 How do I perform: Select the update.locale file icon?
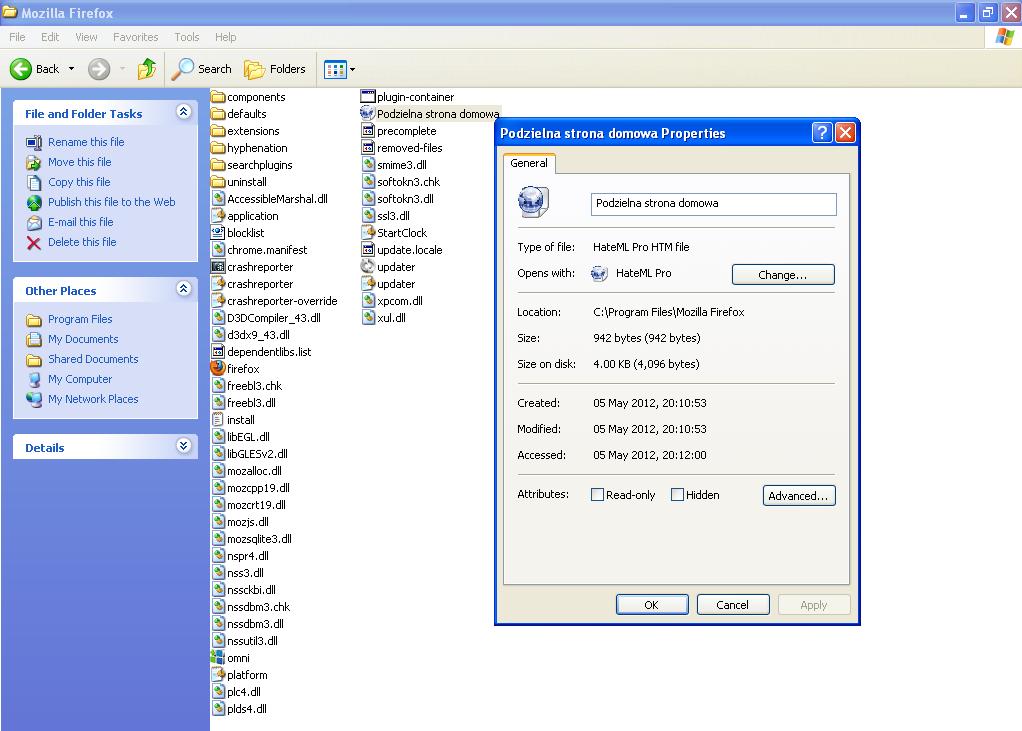(368, 249)
